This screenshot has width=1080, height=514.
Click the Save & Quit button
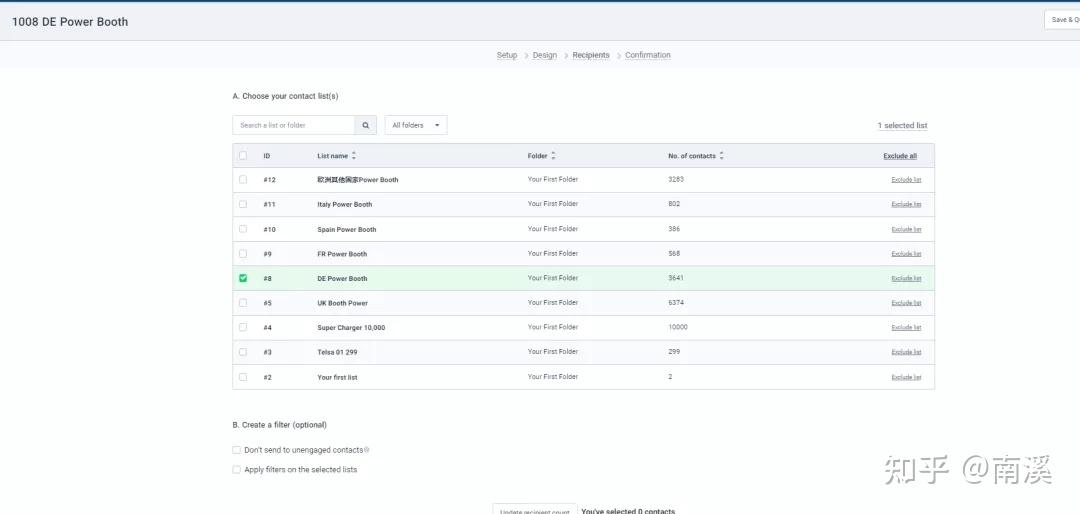tap(1062, 20)
